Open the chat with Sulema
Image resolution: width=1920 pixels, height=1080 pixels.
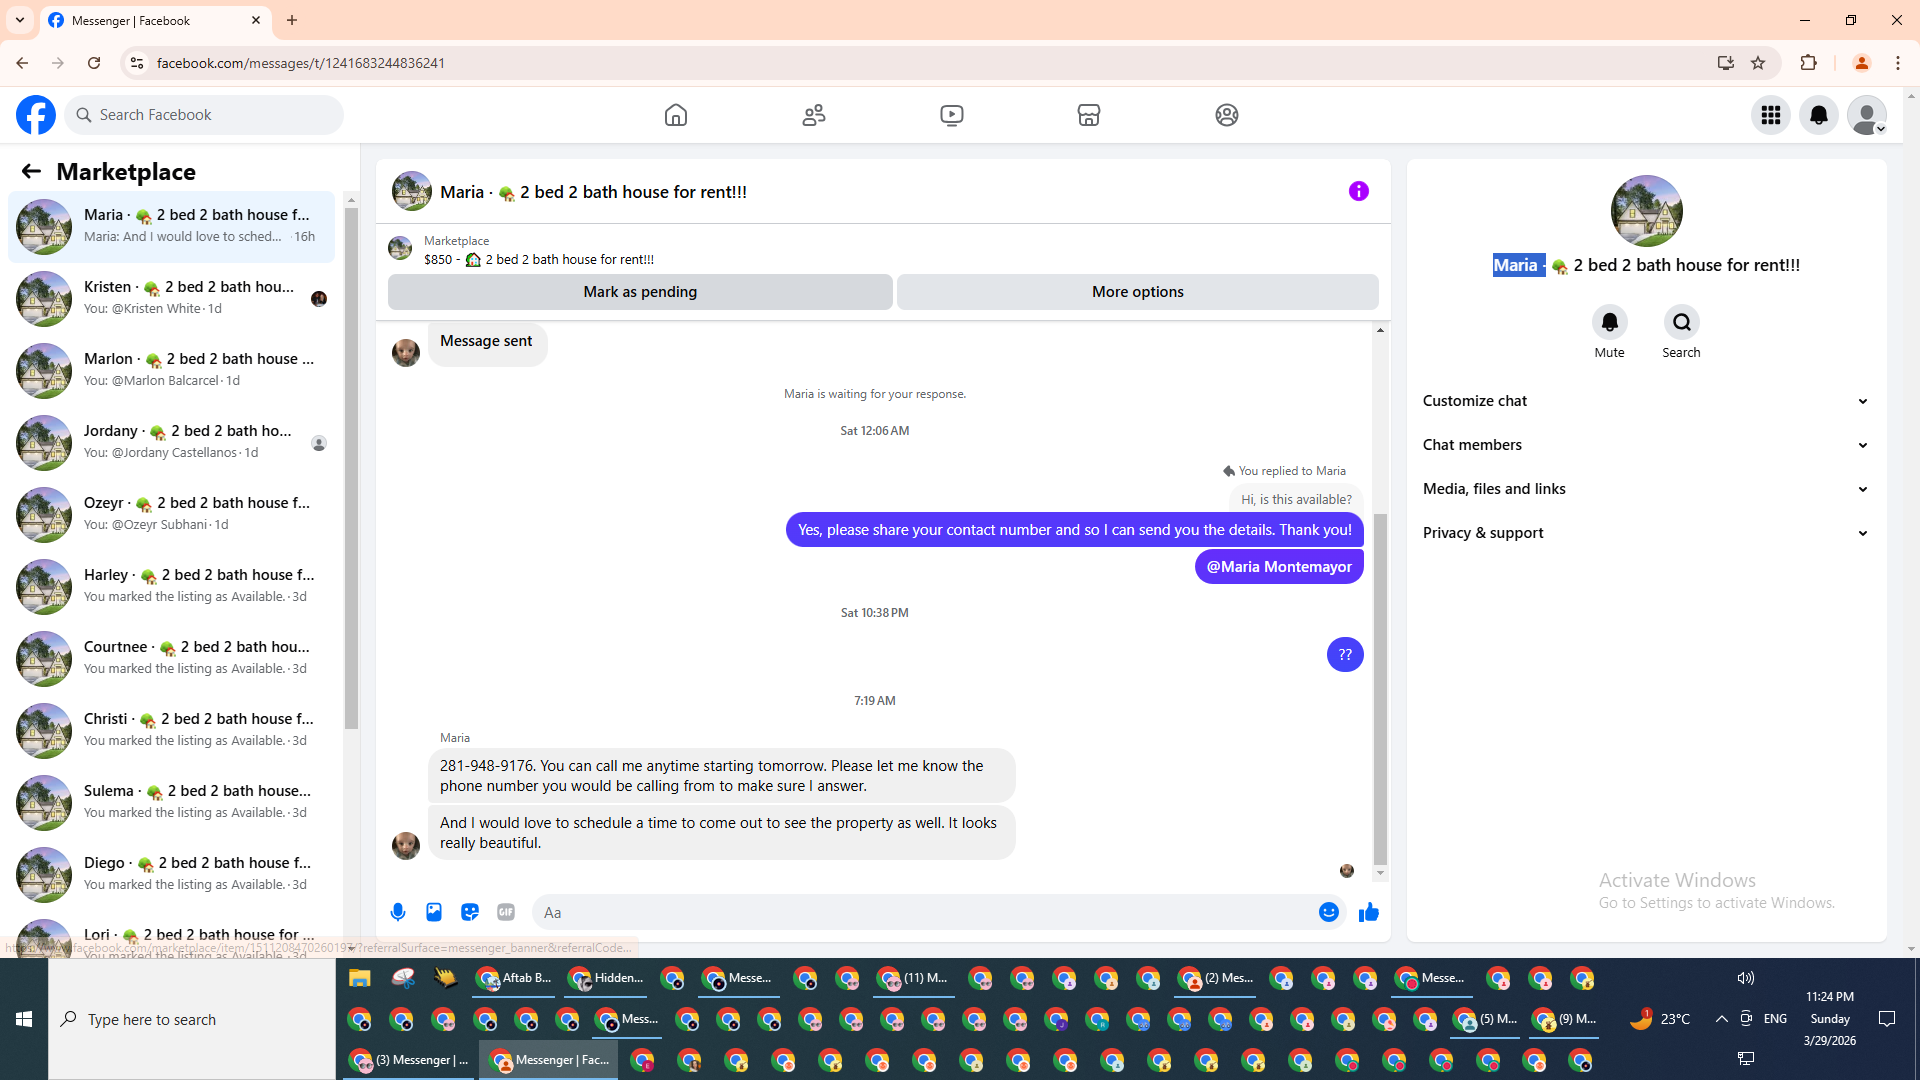tap(172, 803)
